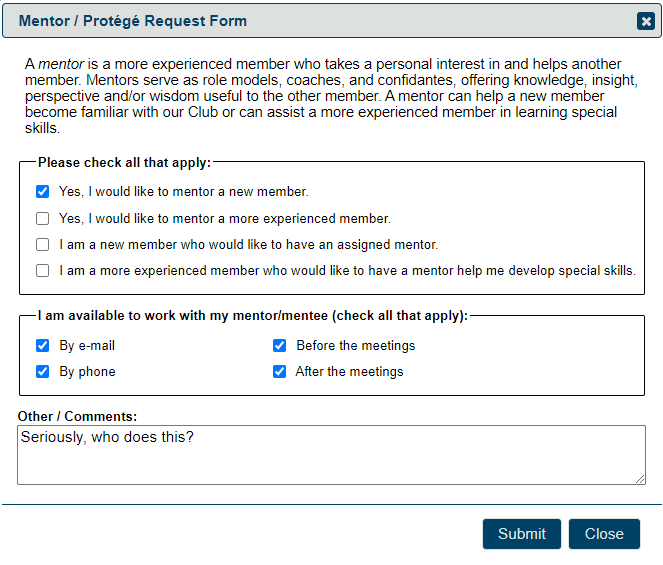This screenshot has width=663, height=565.
Task: Click the 'Other / Comments:' label
Action: tap(77, 417)
